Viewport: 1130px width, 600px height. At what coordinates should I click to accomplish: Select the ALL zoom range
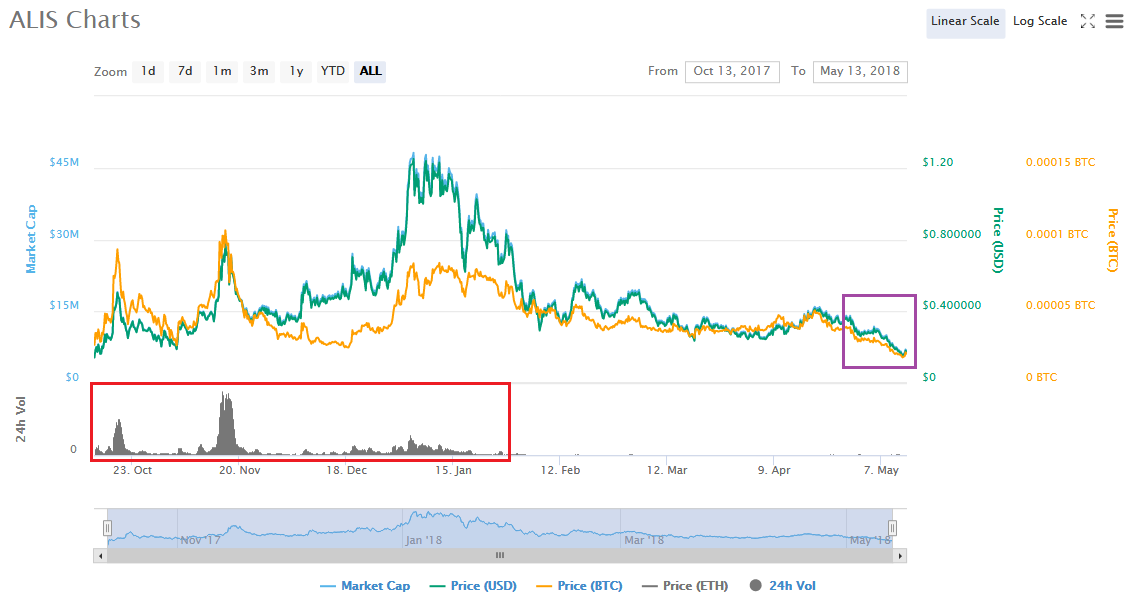370,71
